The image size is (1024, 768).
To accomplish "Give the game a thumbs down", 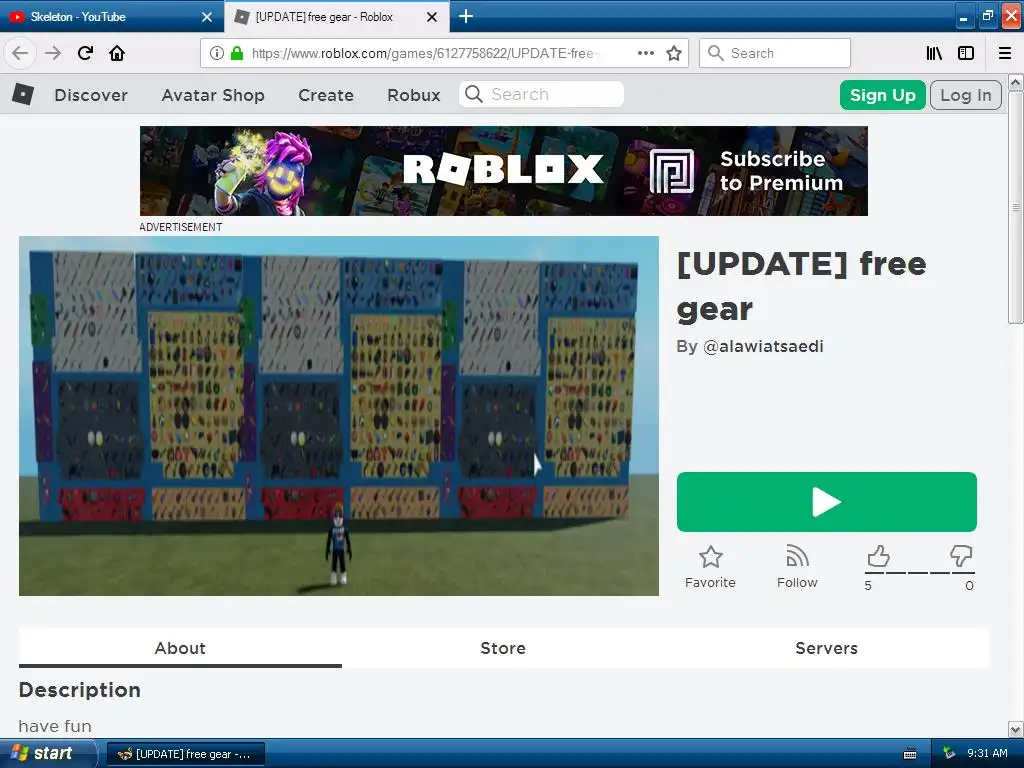I will (x=961, y=556).
